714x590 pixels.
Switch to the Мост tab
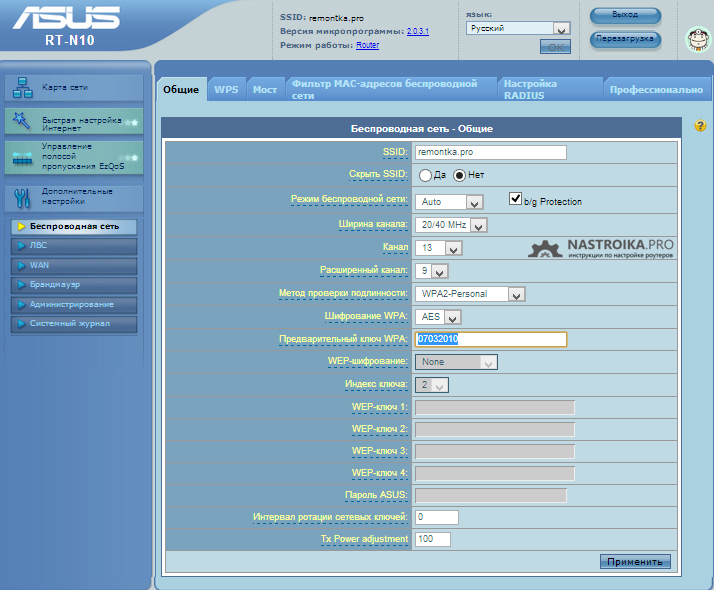pyautogui.click(x=265, y=90)
